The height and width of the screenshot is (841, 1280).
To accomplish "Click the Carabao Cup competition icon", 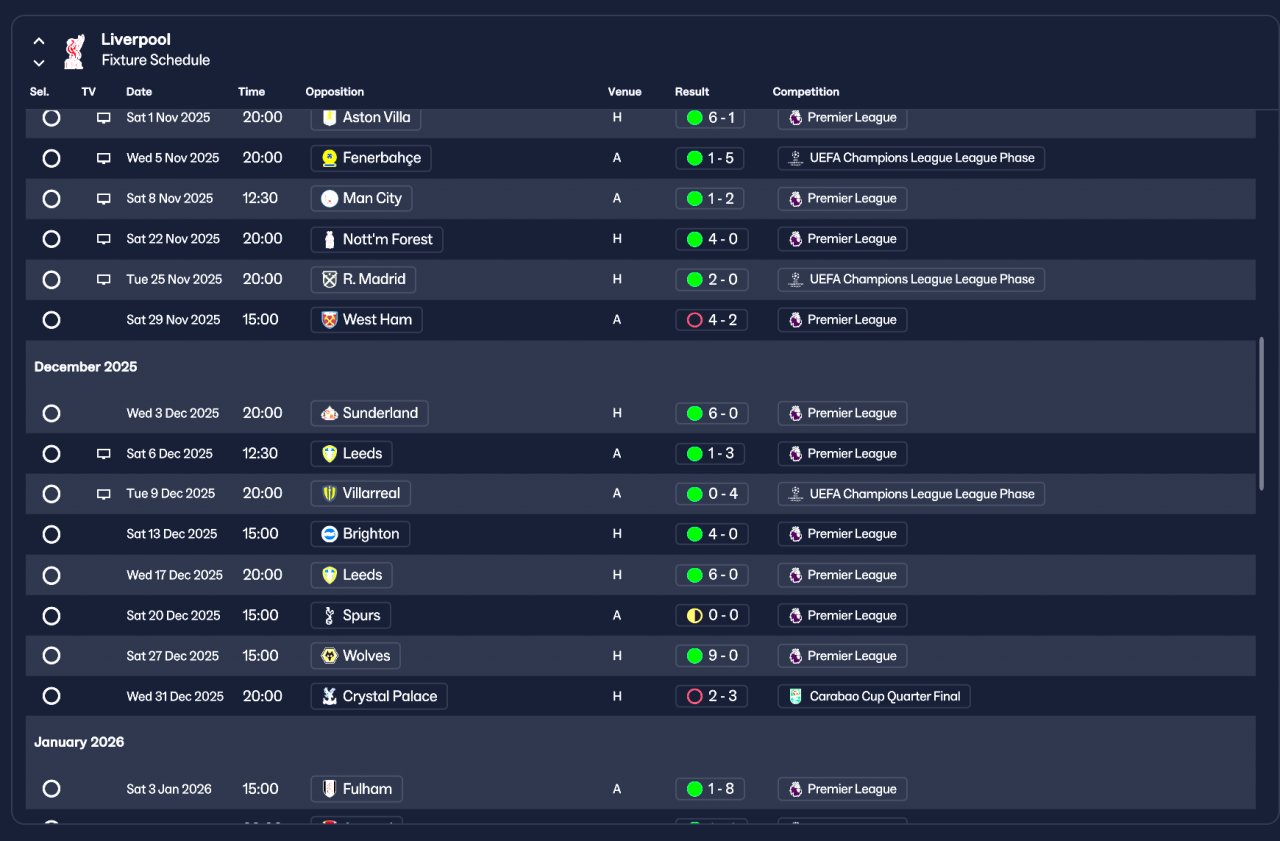I will click(x=795, y=696).
